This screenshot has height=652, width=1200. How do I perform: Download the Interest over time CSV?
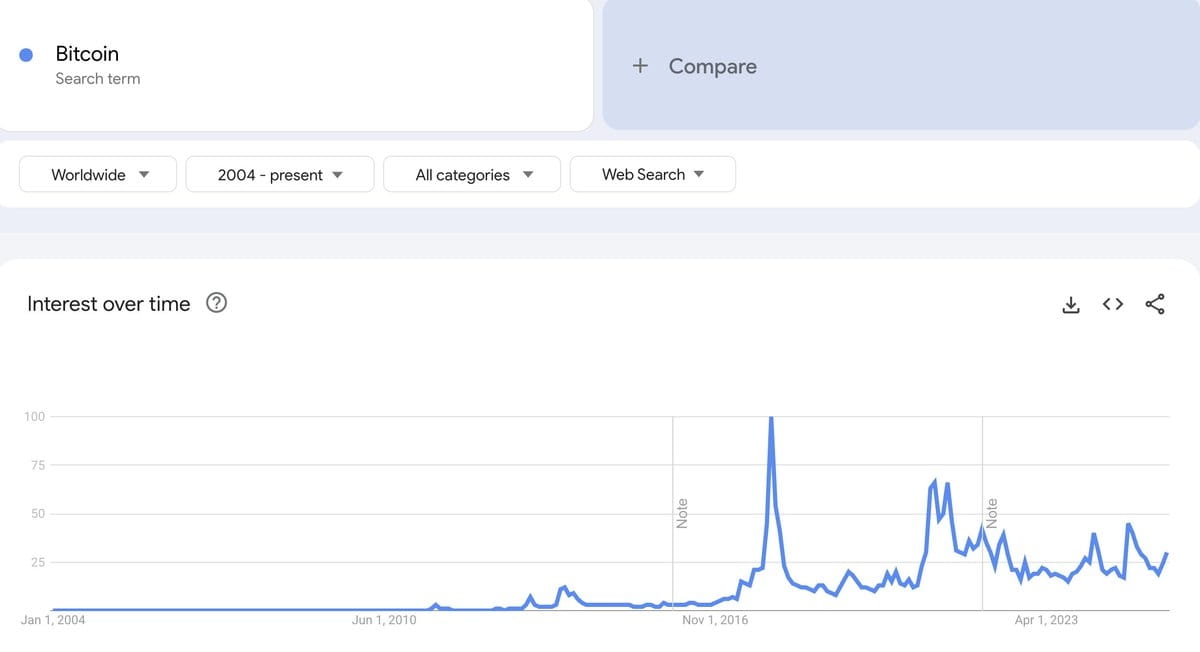point(1071,304)
